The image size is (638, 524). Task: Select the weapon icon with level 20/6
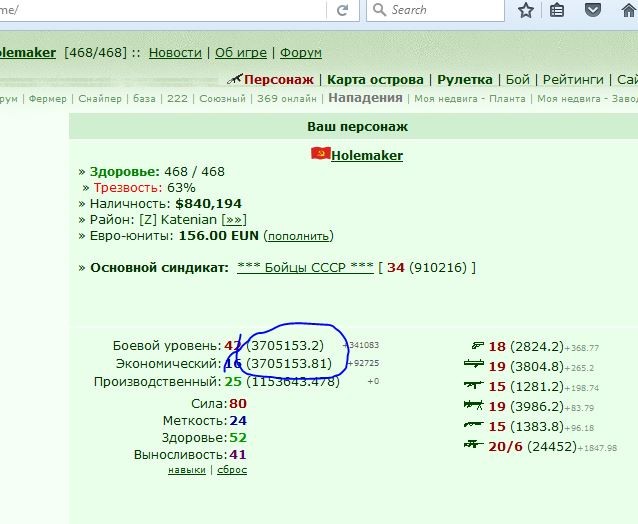click(474, 444)
